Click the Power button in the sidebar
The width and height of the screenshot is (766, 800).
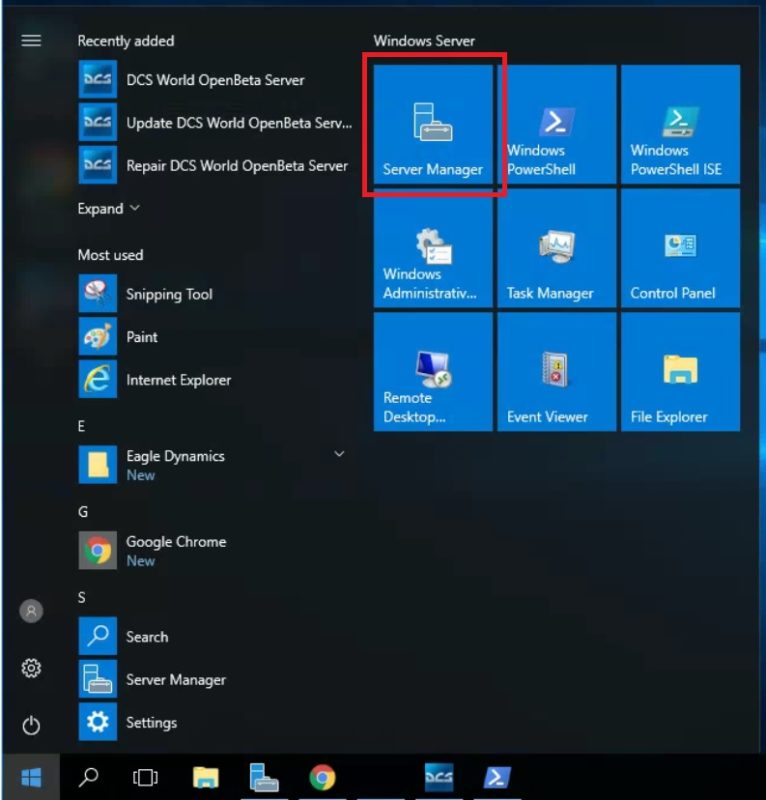[x=32, y=724]
